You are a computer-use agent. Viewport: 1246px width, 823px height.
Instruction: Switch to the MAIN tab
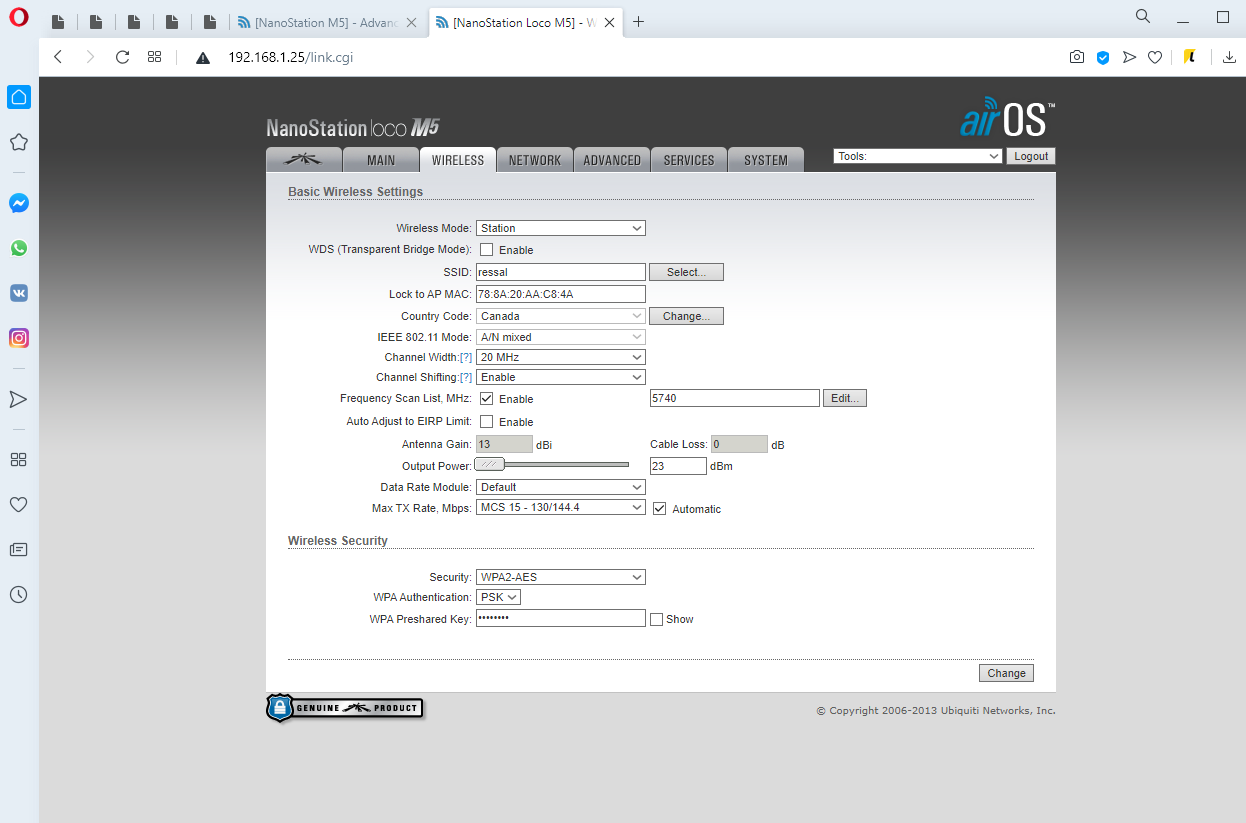[x=381, y=160]
